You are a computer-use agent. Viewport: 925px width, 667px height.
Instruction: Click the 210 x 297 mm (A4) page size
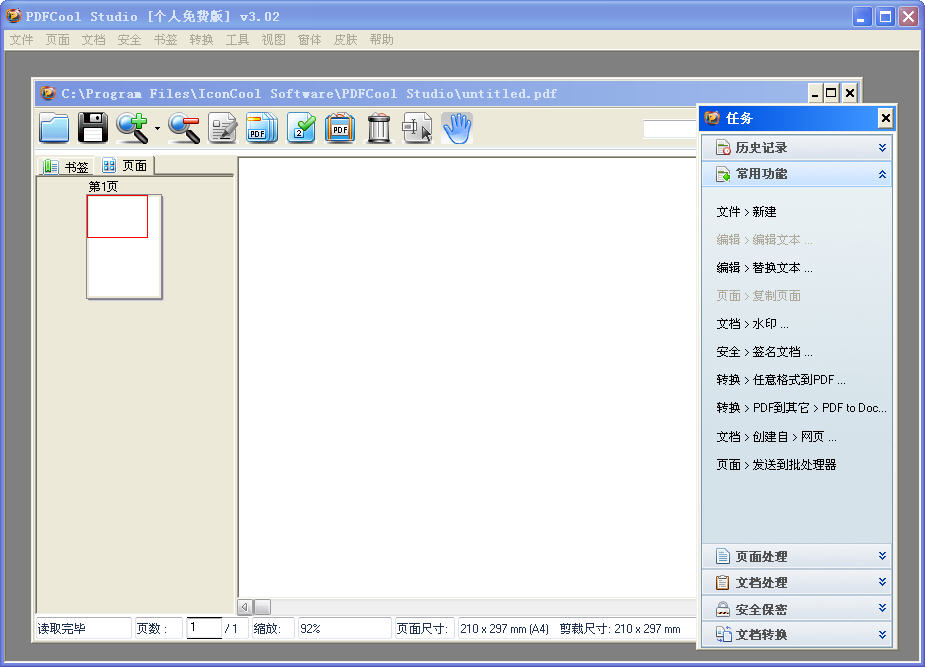click(504, 629)
